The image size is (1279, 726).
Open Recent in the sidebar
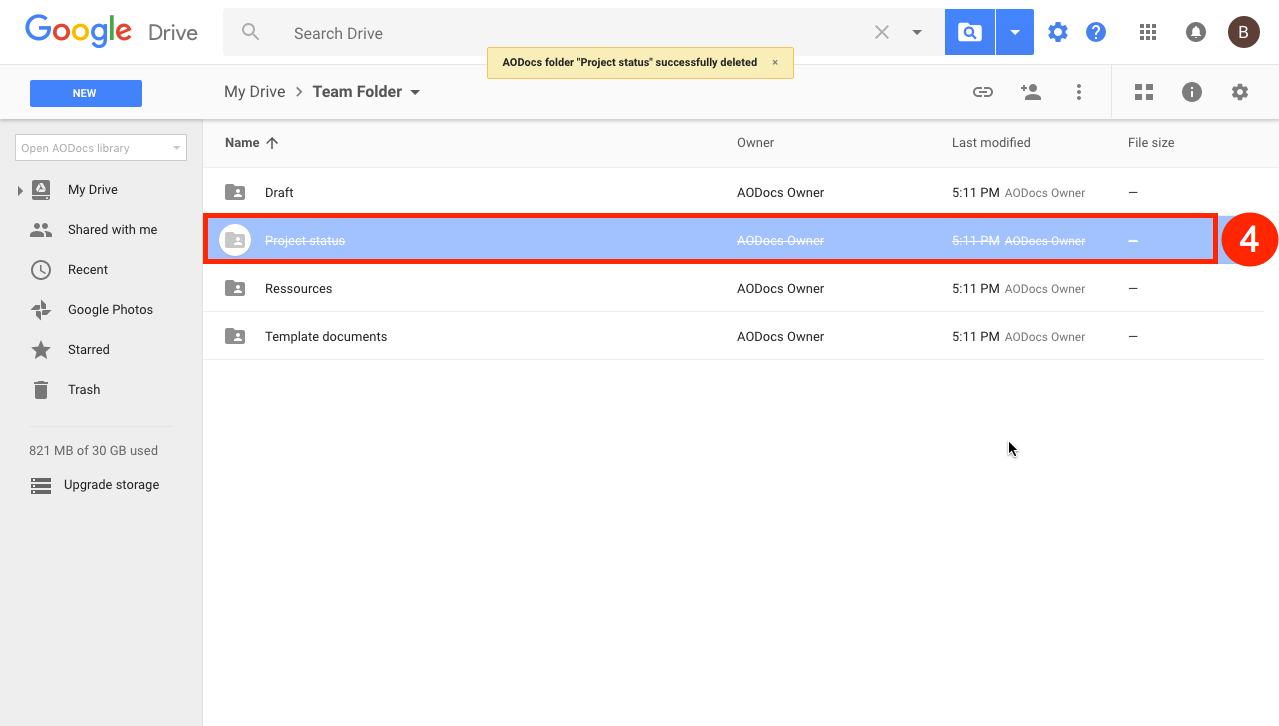click(88, 270)
